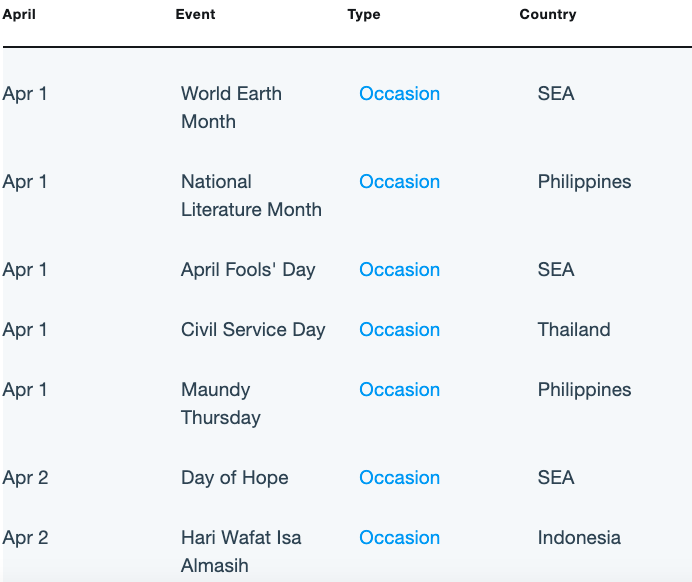Click the April Fools' Day event text
Viewport: 692px width, 582px height.
248,269
